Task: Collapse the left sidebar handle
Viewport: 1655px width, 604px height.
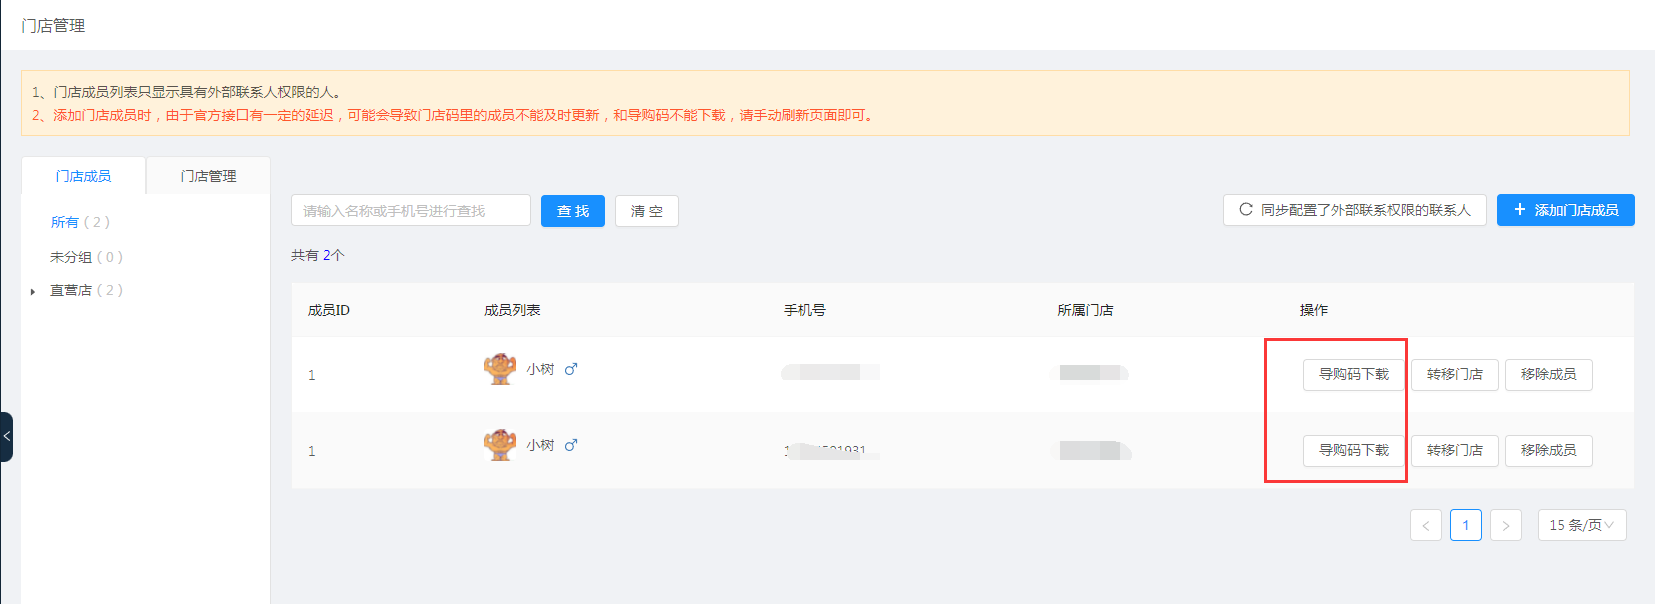Action: (x=6, y=437)
